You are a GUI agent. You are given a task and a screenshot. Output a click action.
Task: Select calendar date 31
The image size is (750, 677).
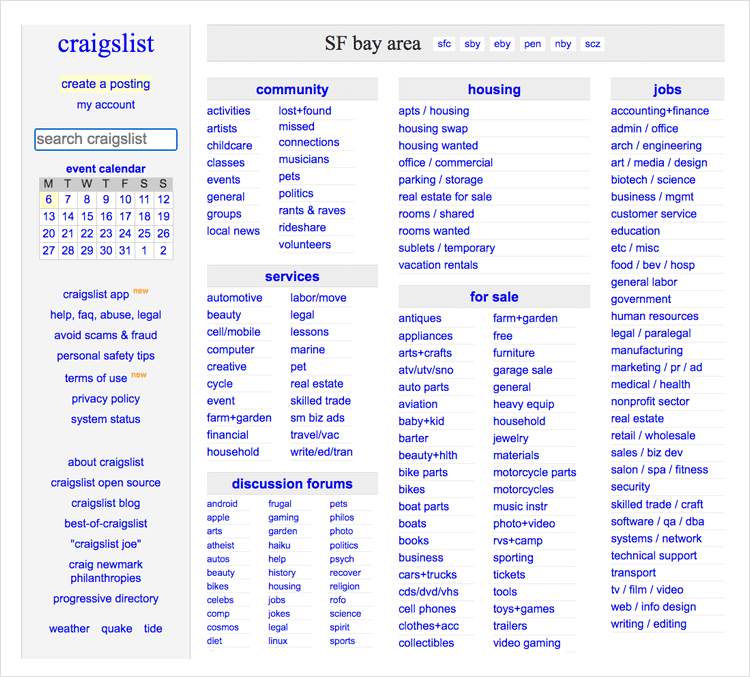tap(125, 250)
